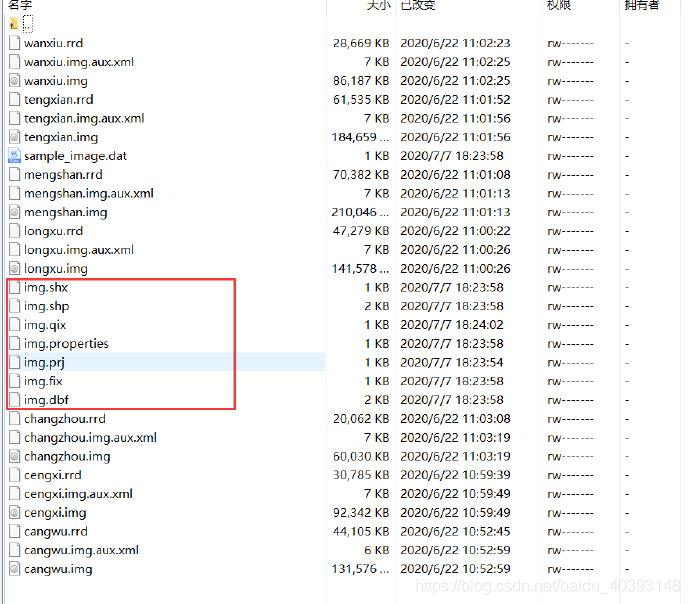690x604 pixels.
Task: Select file name img.shp
Action: click(x=46, y=306)
